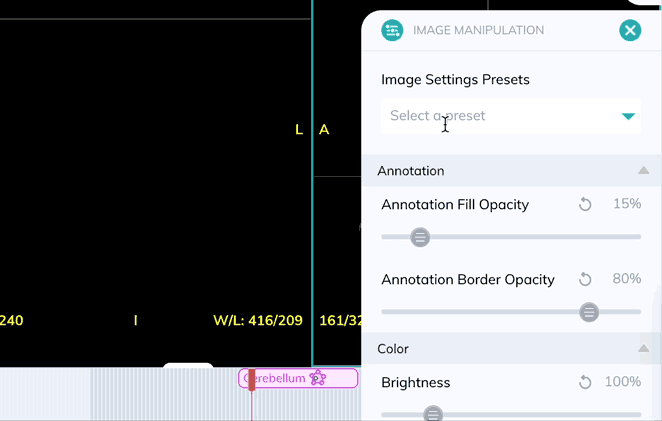Click the Annotation Fill Opacity slider handle
The width and height of the screenshot is (662, 421).
pos(420,237)
